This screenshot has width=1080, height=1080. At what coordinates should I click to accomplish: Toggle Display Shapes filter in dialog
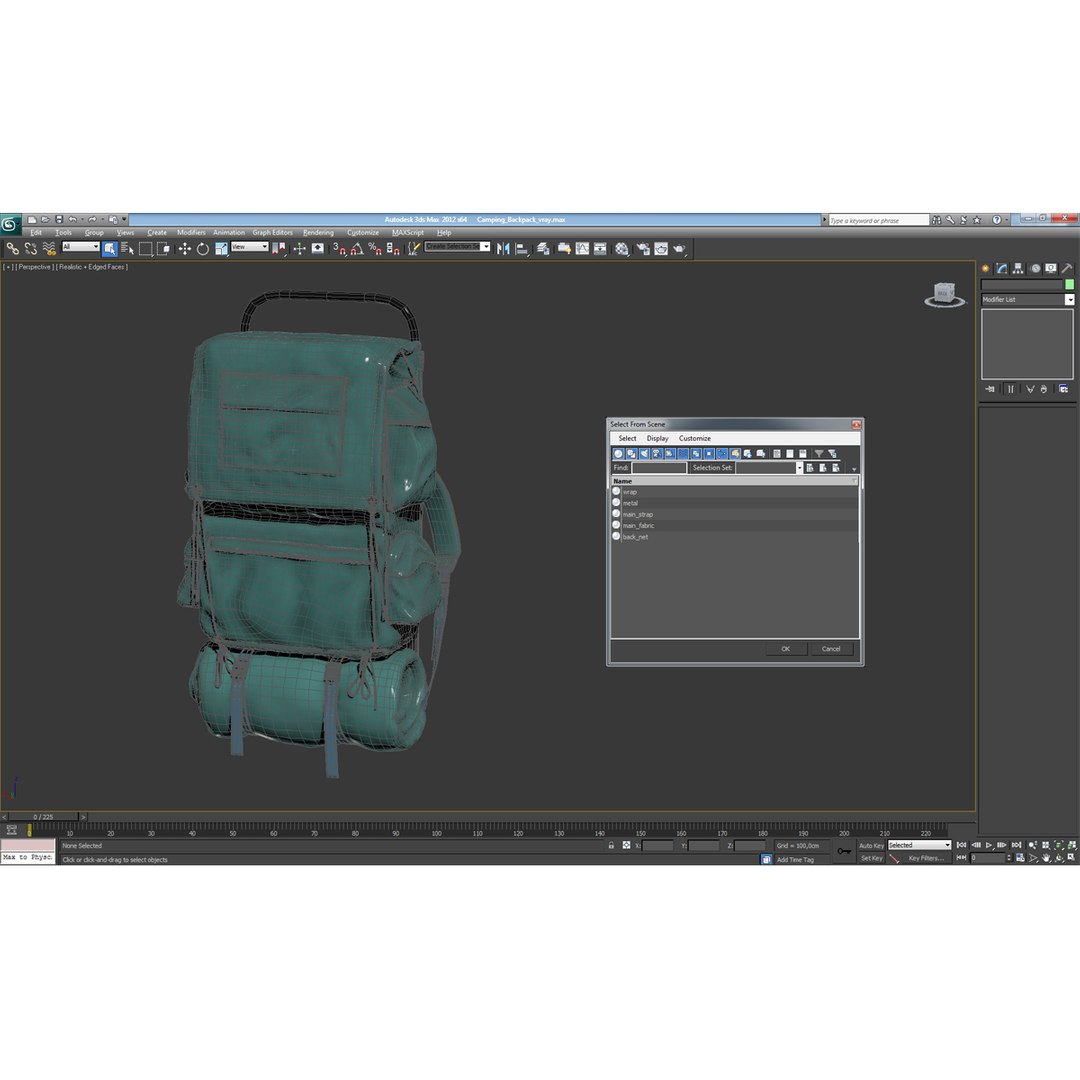point(631,453)
